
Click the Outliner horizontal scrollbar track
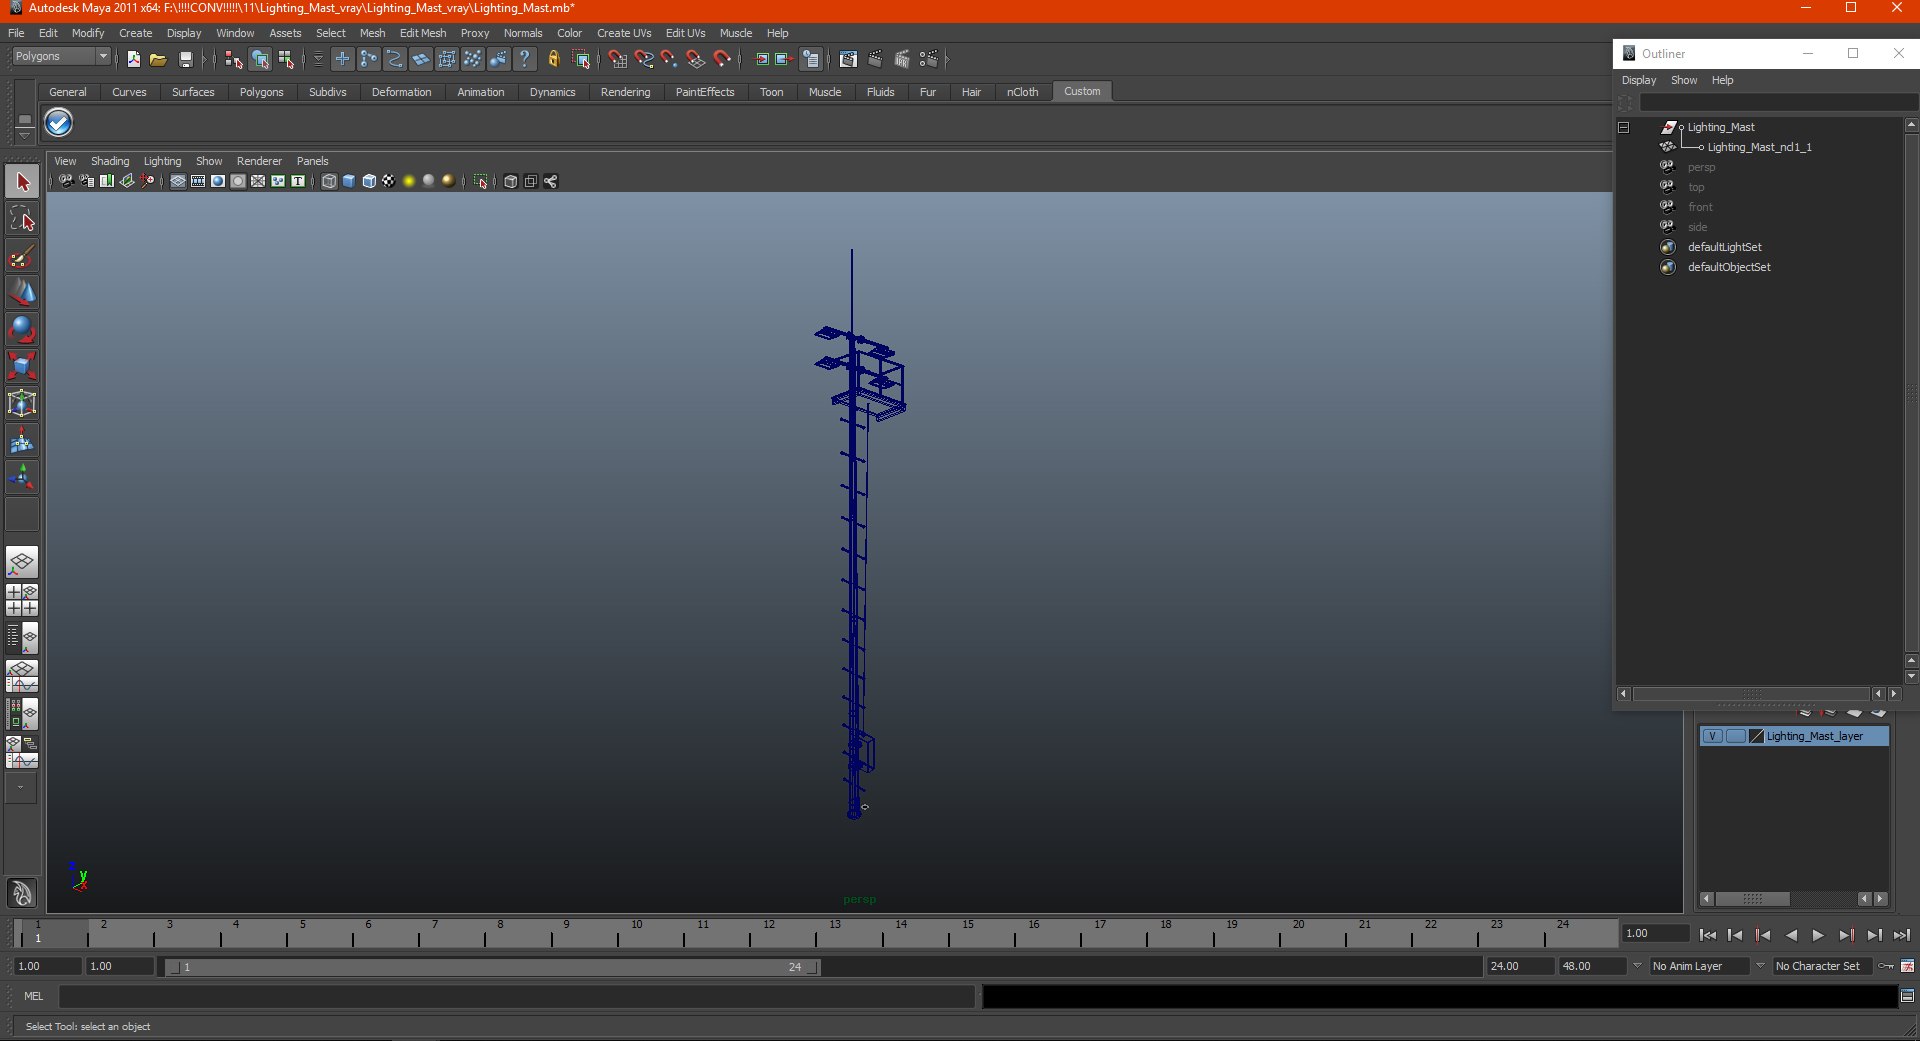click(1751, 694)
